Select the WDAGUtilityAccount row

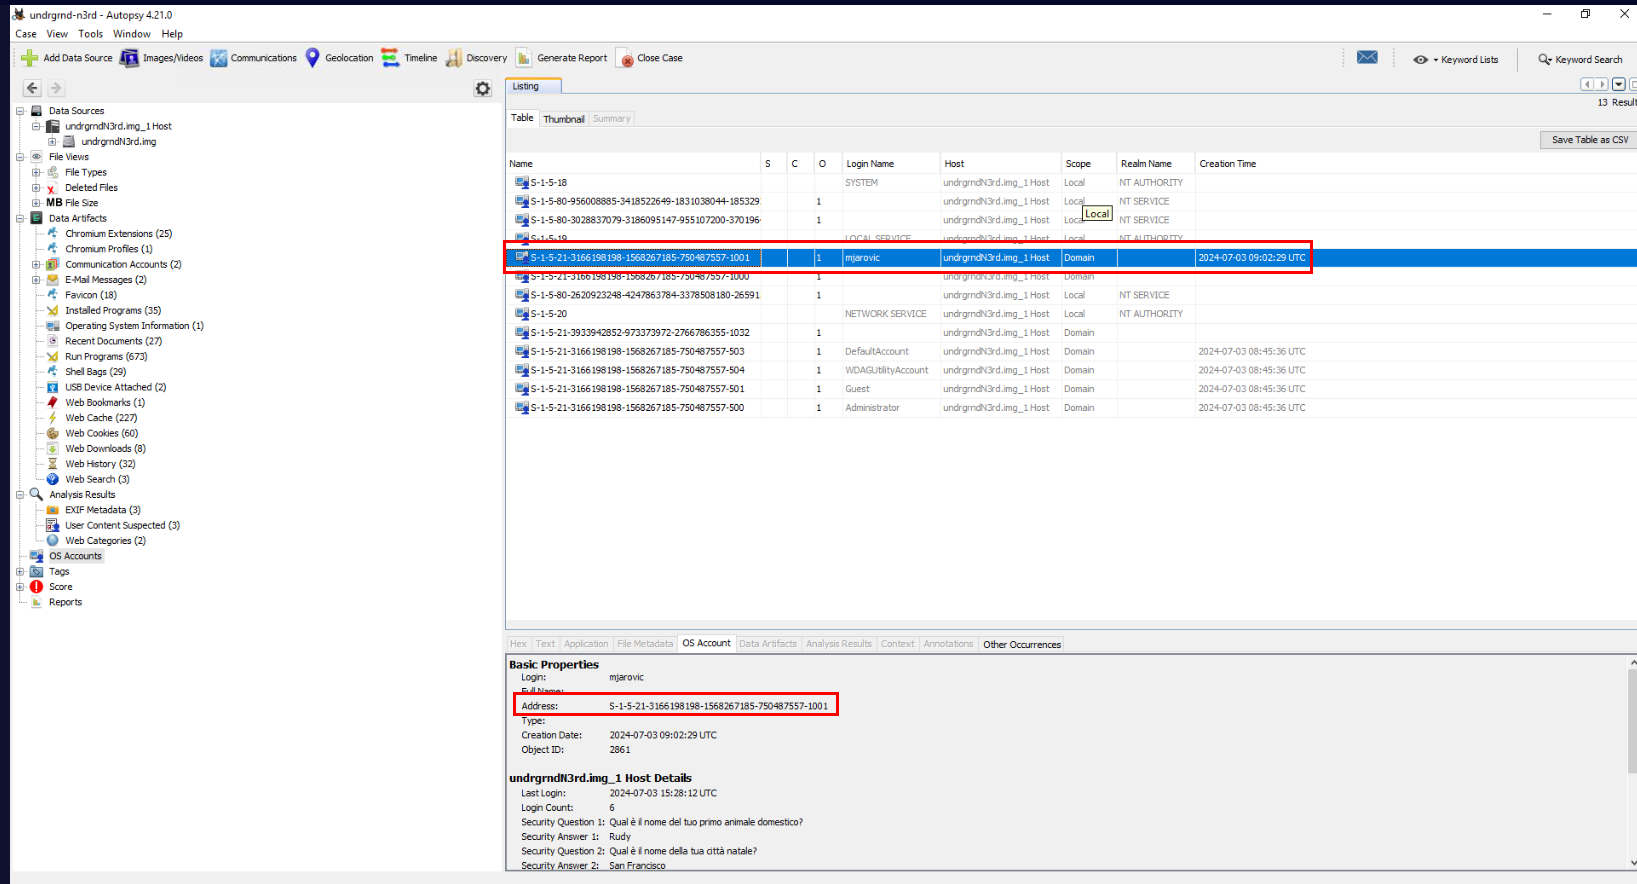1071,370
